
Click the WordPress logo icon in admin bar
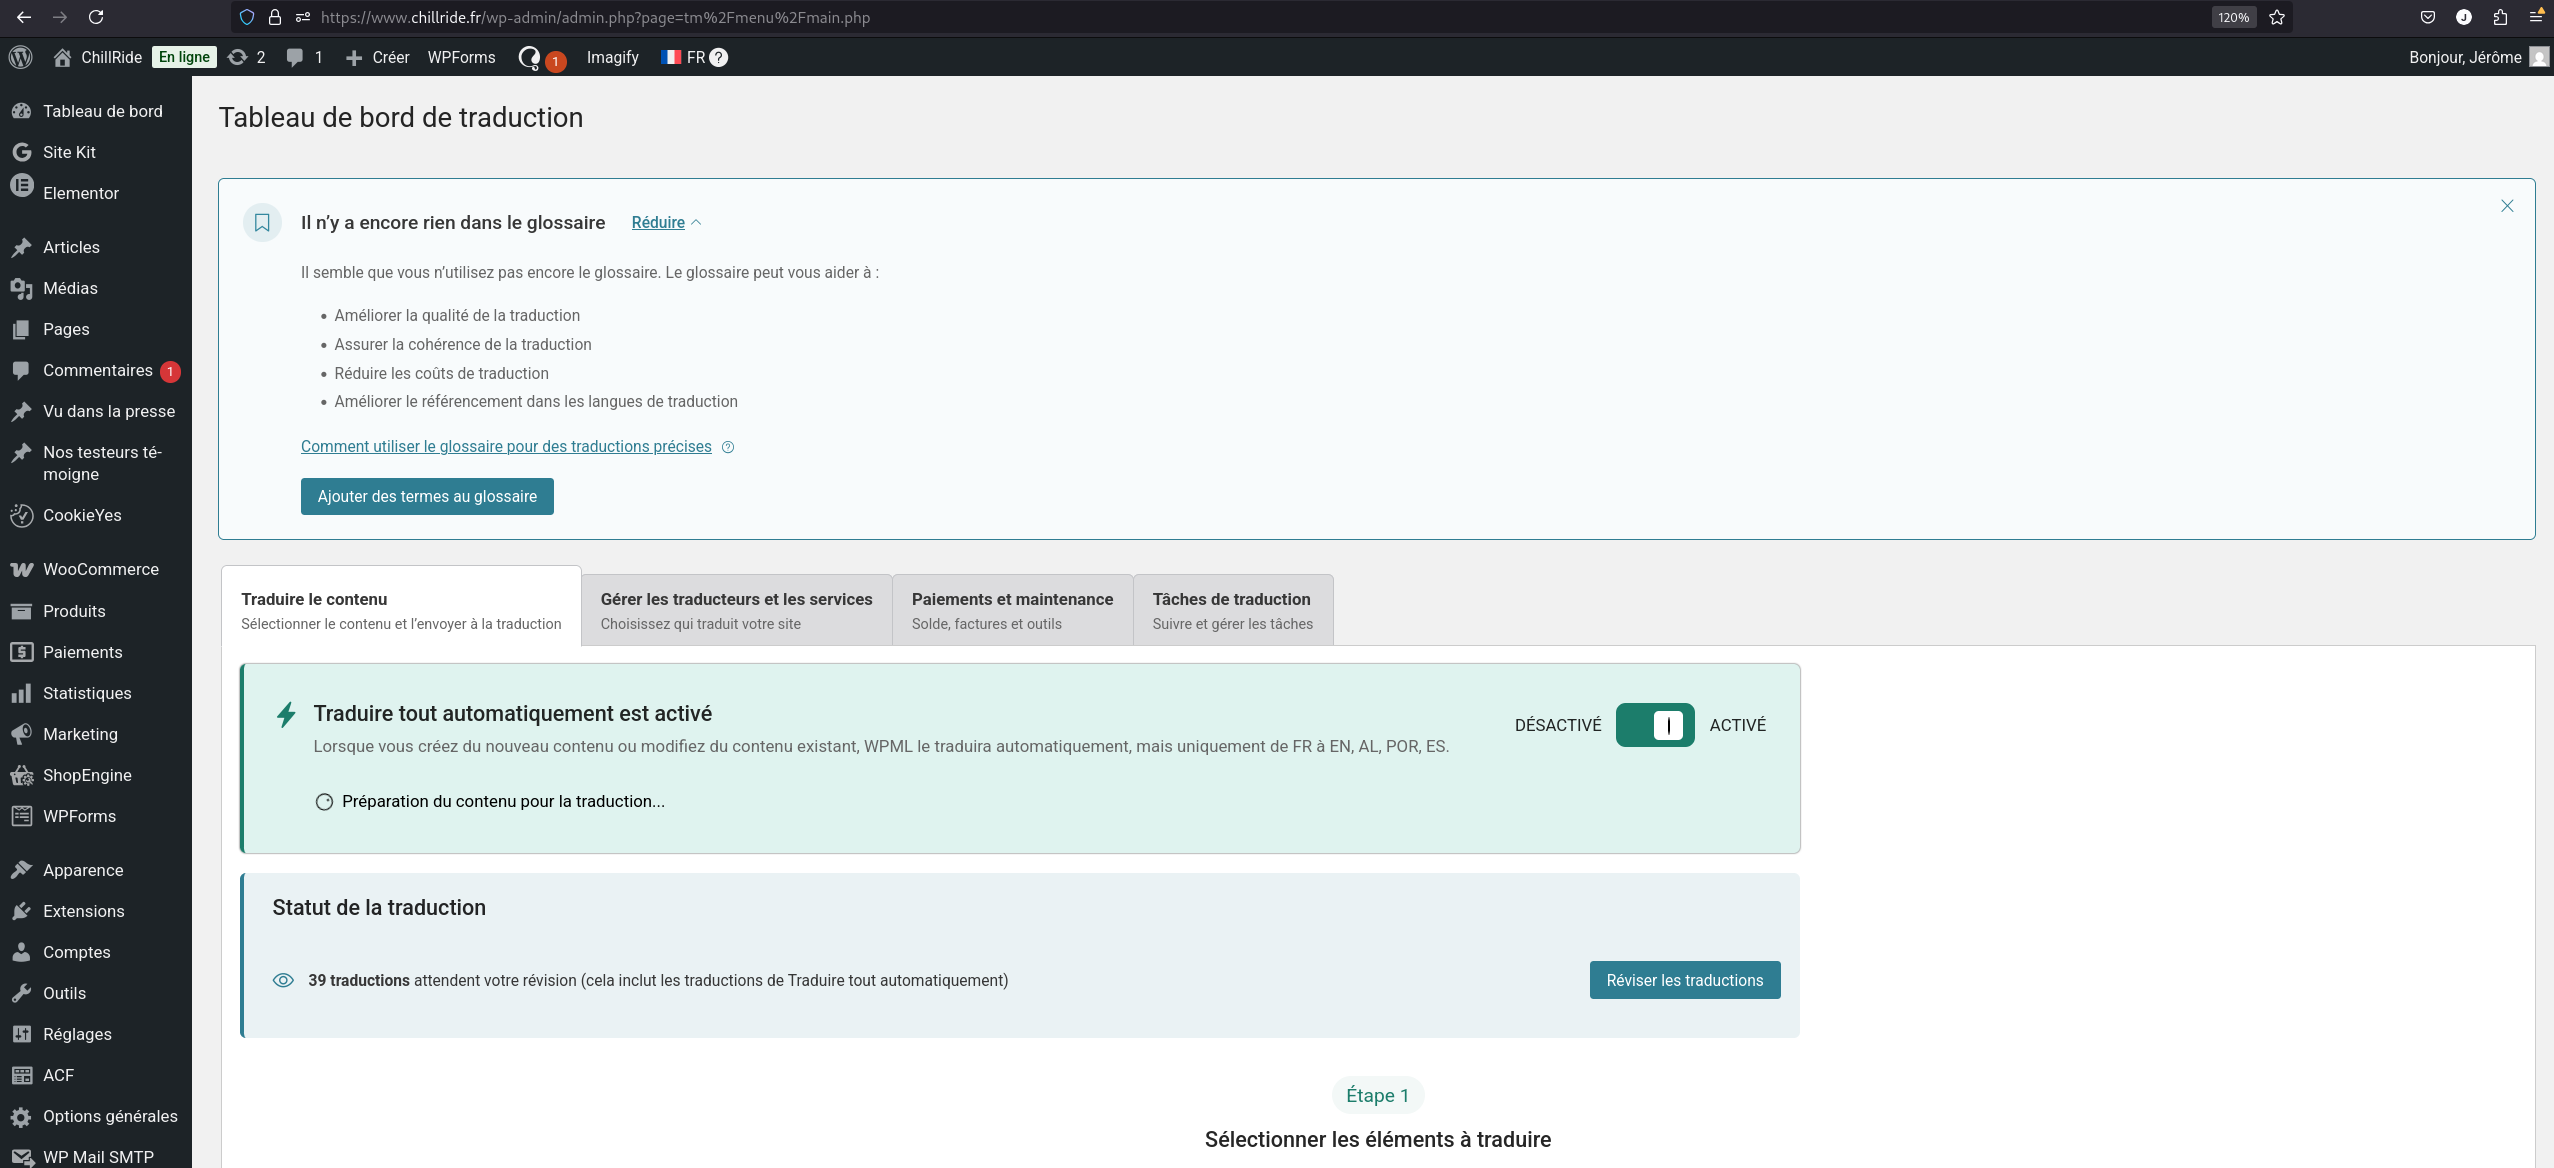[x=21, y=57]
